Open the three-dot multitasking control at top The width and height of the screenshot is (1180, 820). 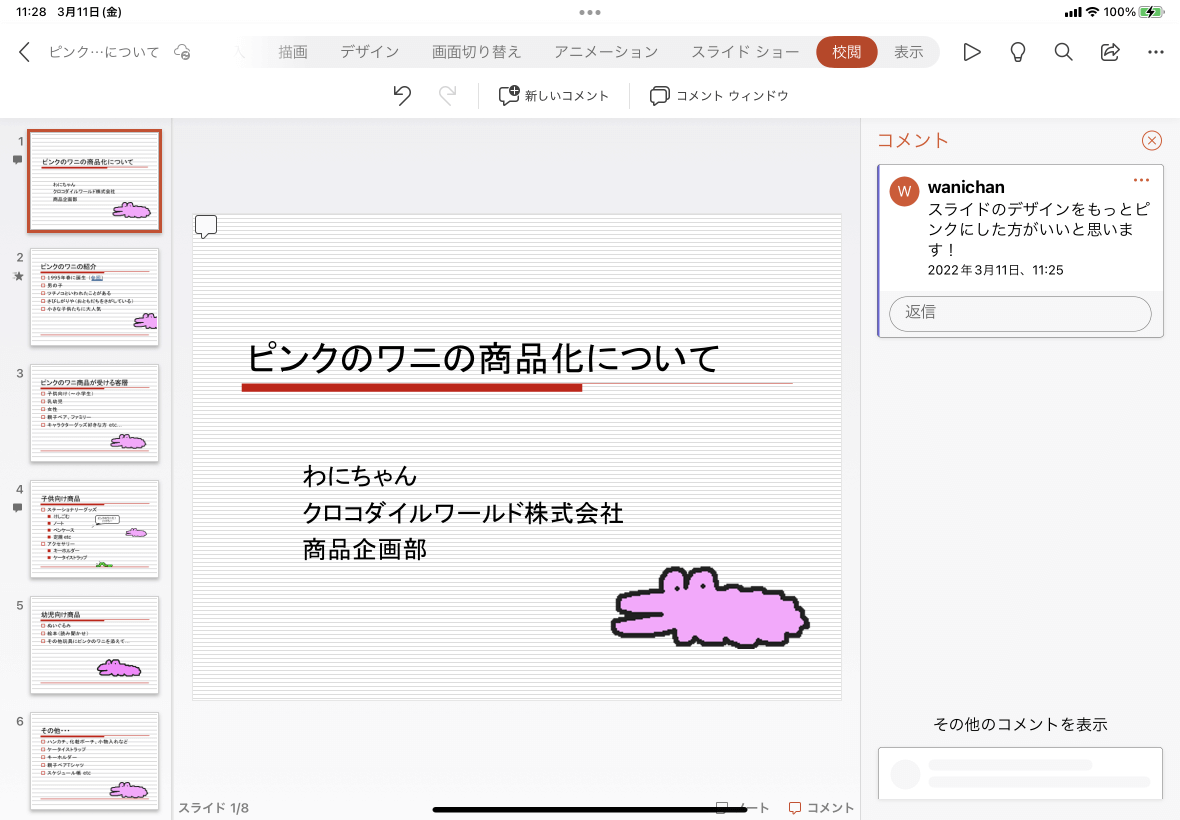tap(590, 12)
